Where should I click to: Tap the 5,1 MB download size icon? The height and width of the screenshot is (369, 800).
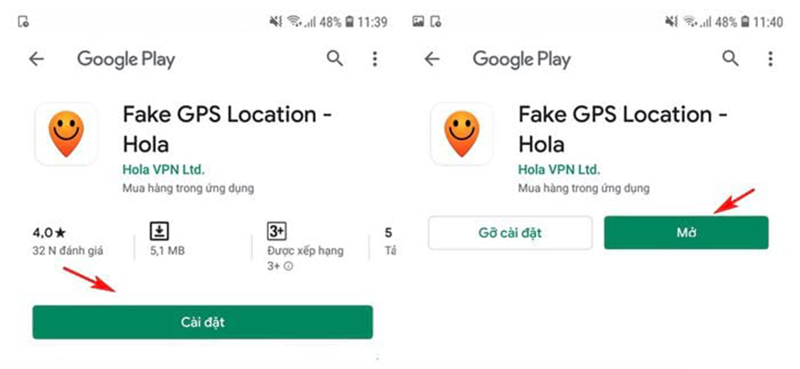[x=159, y=231]
